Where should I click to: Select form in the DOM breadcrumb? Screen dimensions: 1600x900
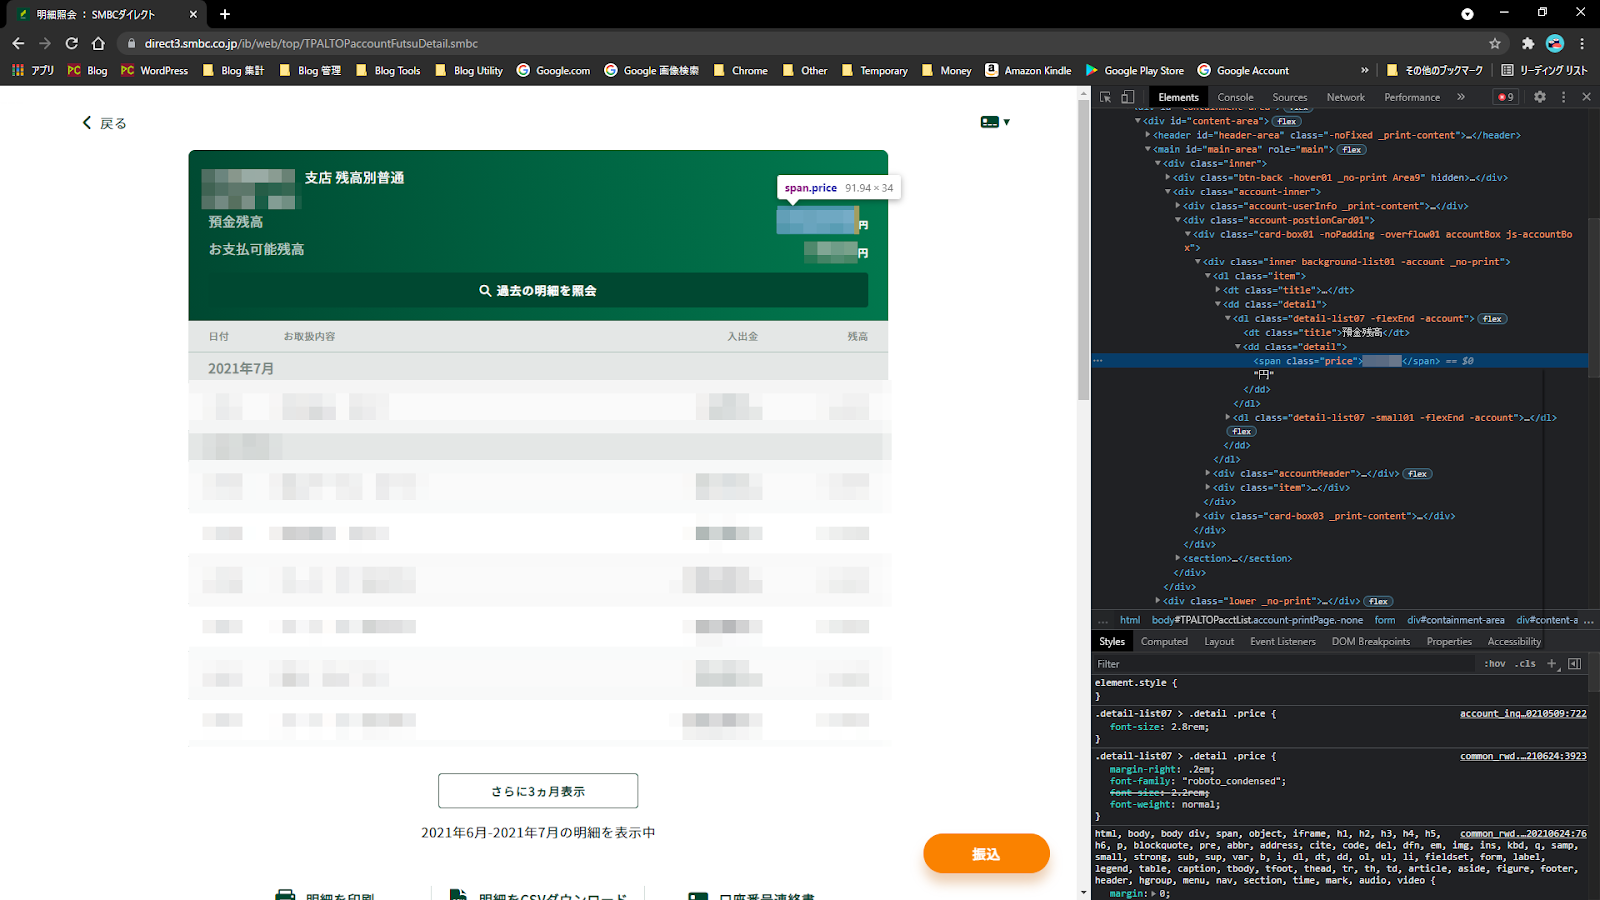[1385, 620]
